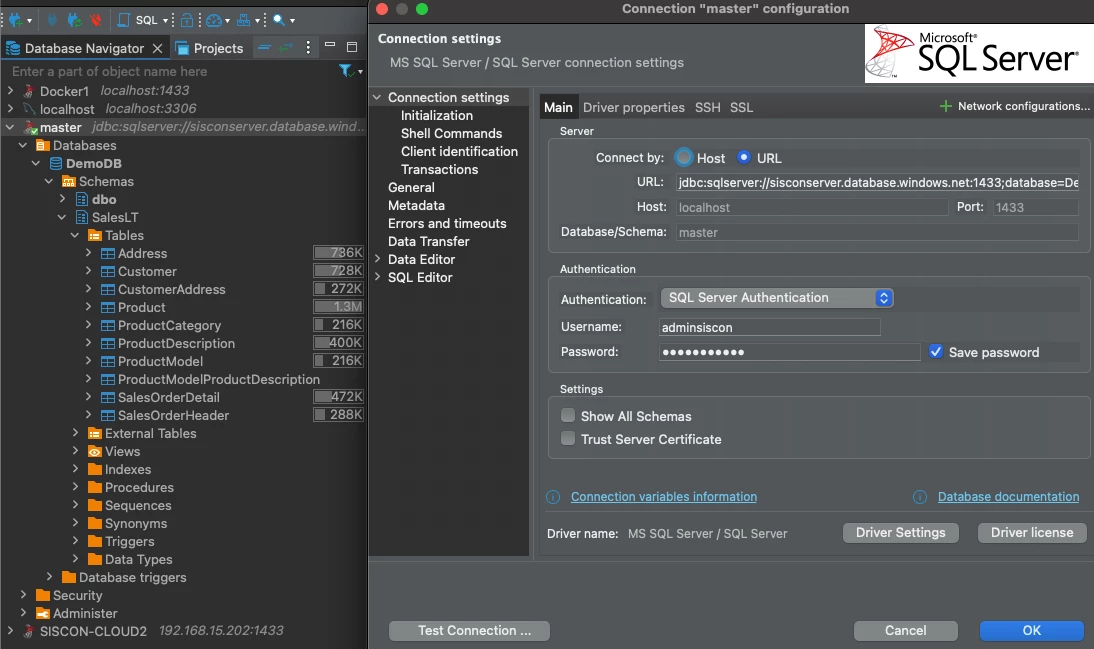Viewport: 1094px width, 649px height.
Task: Expand the Customer table node
Action: pos(89,271)
